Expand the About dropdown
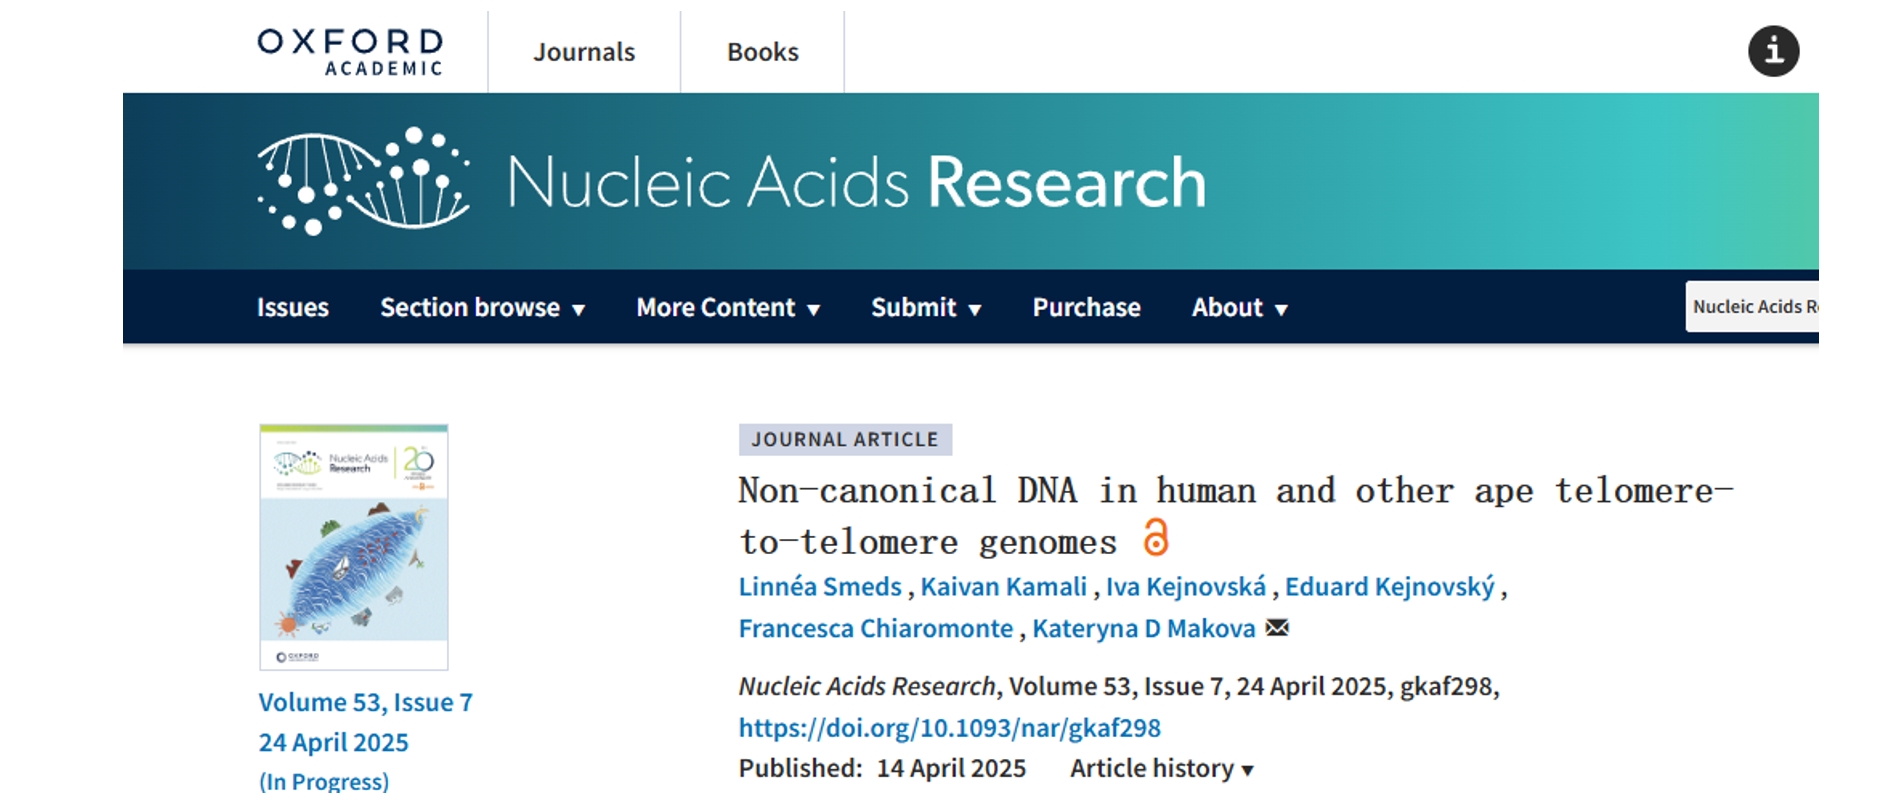Screen dimensions: 1901x811 tap(1239, 307)
